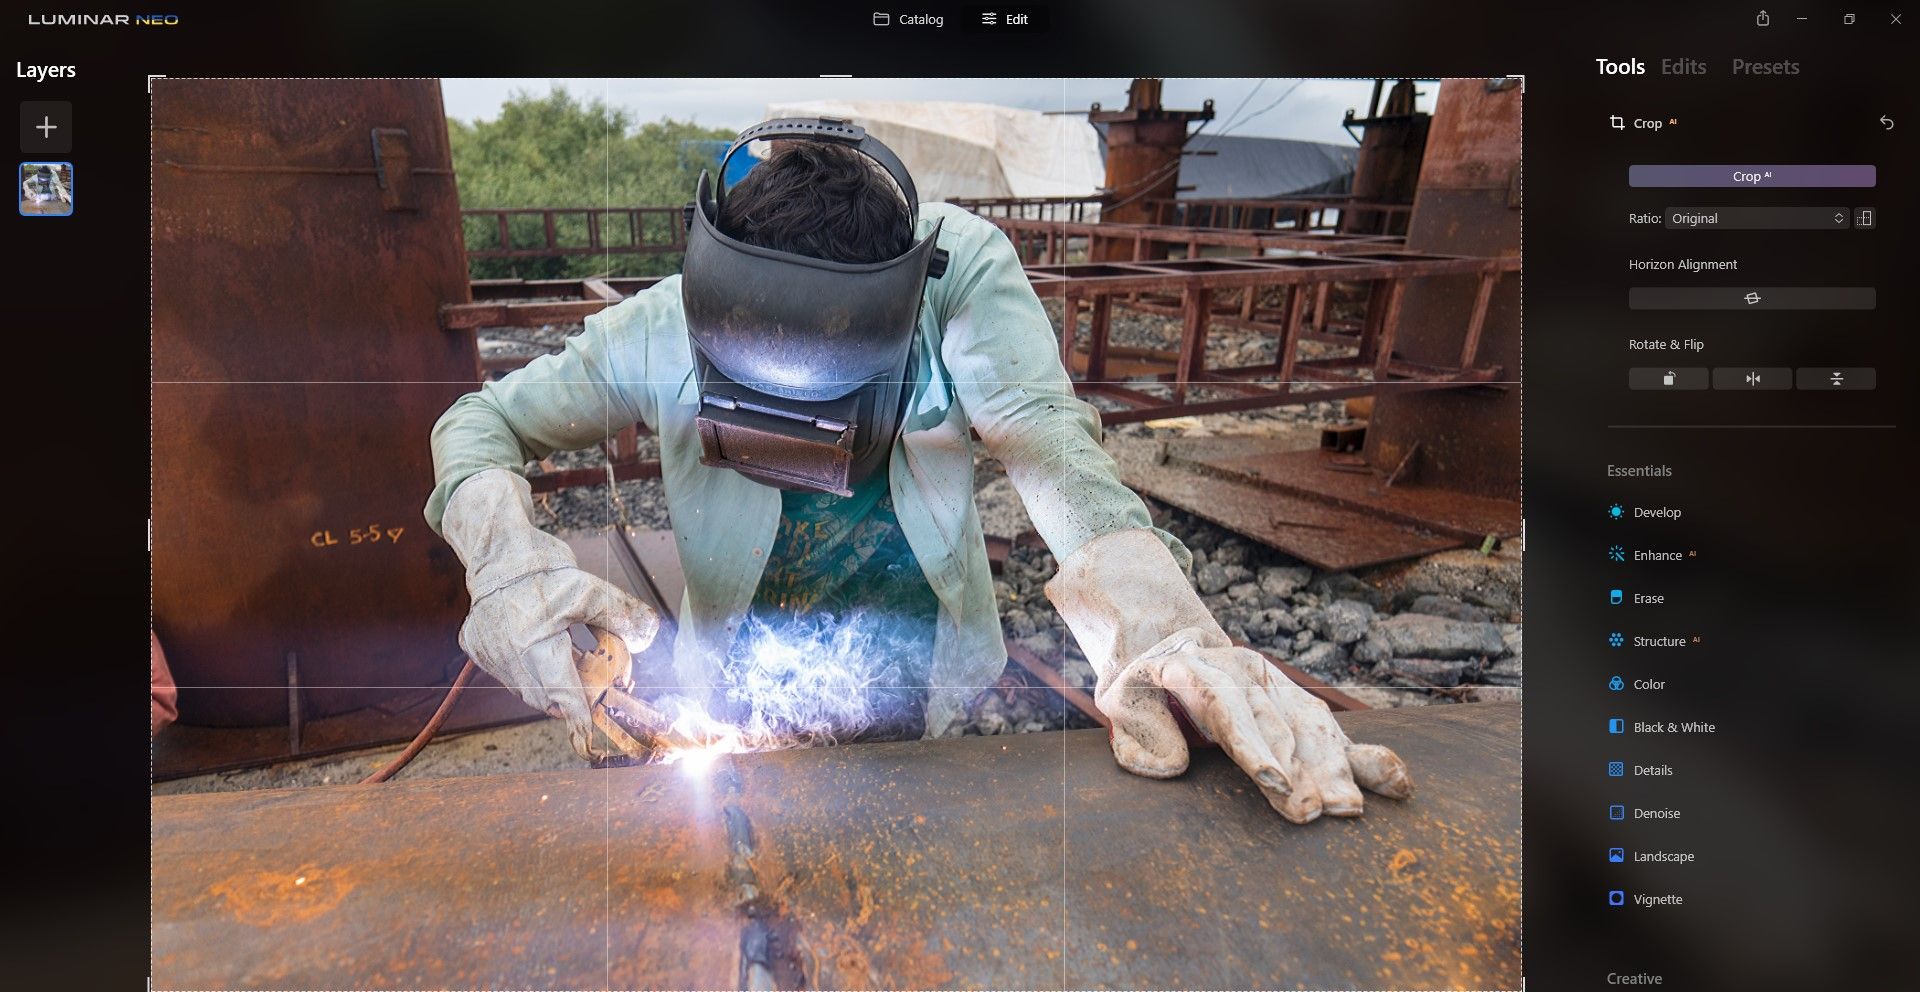Image resolution: width=1920 pixels, height=992 pixels.
Task: Open the Edits panel tab
Action: coord(1683,67)
